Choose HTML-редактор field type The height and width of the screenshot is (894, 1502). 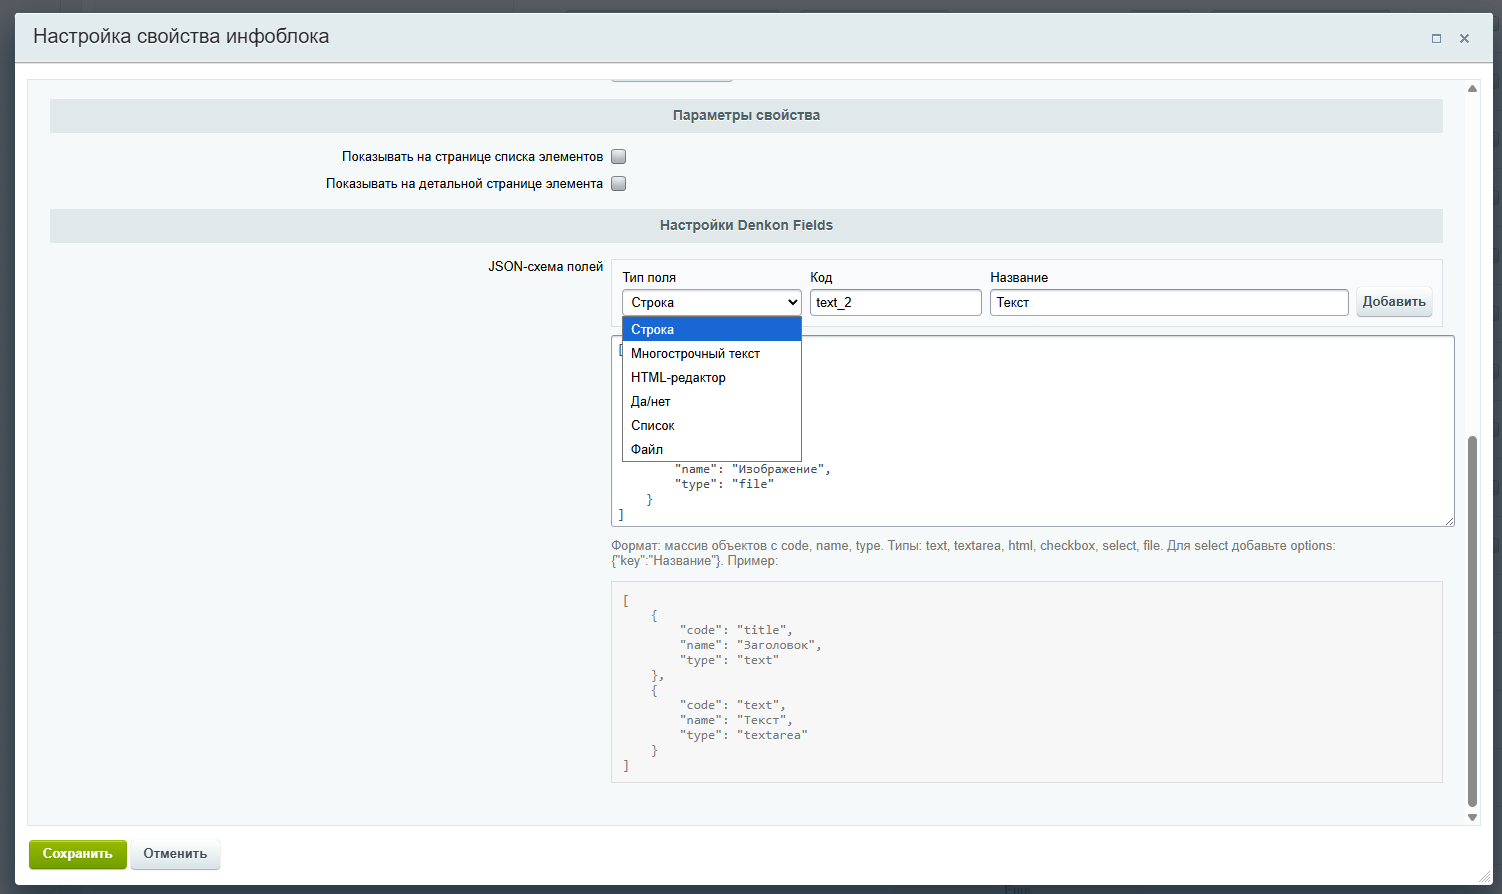click(712, 377)
